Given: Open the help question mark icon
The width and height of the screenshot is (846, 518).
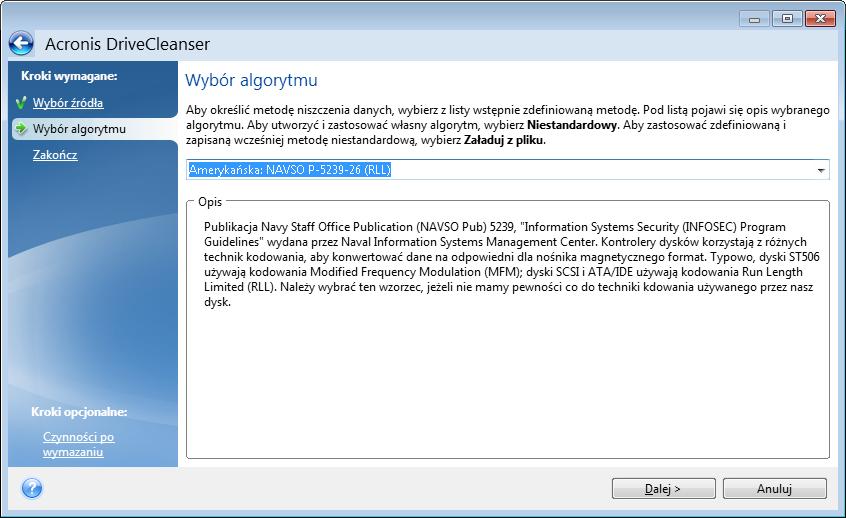Looking at the screenshot, I should (x=32, y=488).
